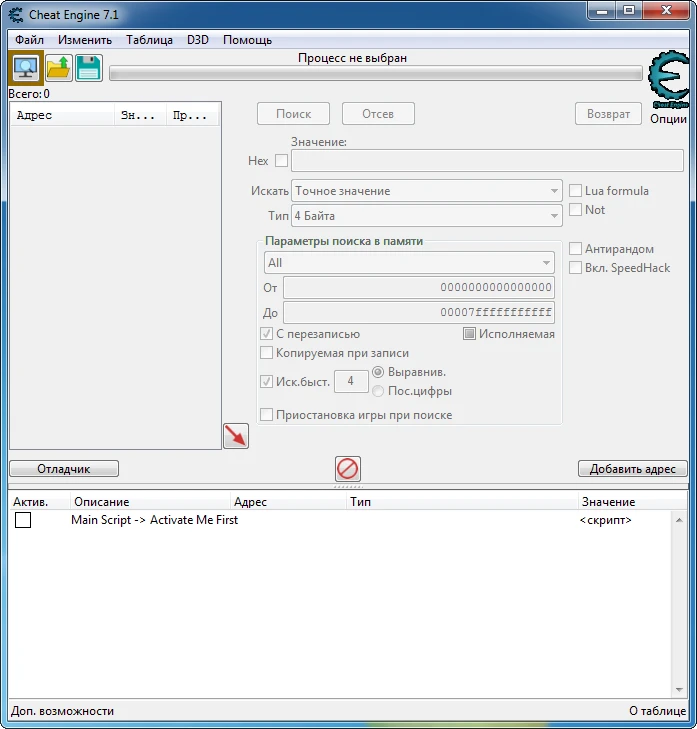Viewport: 697px width, 729px height.
Task: Open the Тип value type dropdown
Action: point(426,216)
